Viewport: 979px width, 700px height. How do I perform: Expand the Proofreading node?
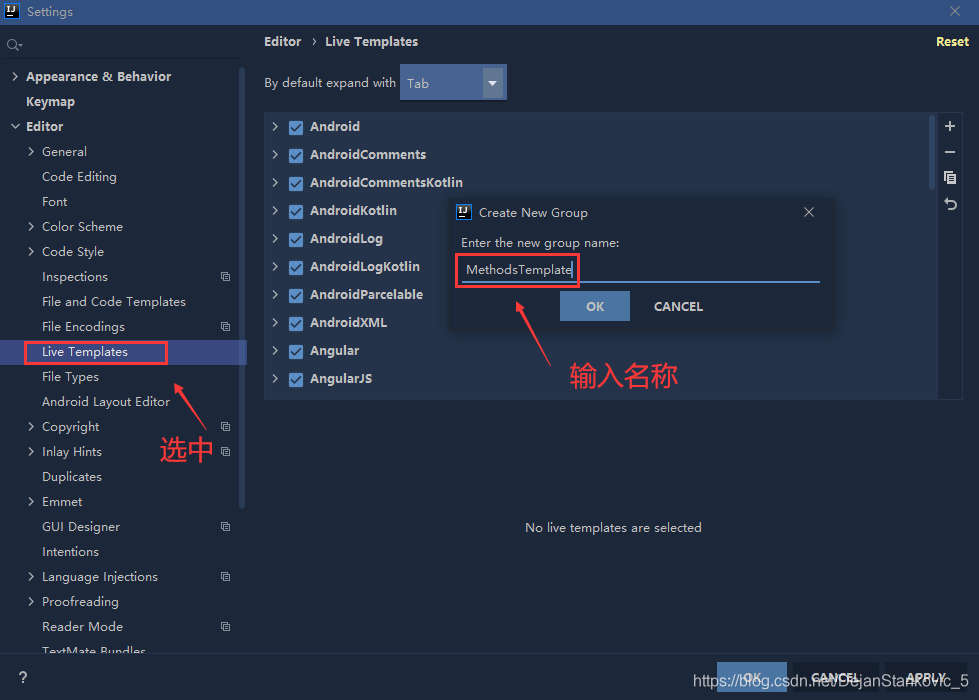point(31,601)
